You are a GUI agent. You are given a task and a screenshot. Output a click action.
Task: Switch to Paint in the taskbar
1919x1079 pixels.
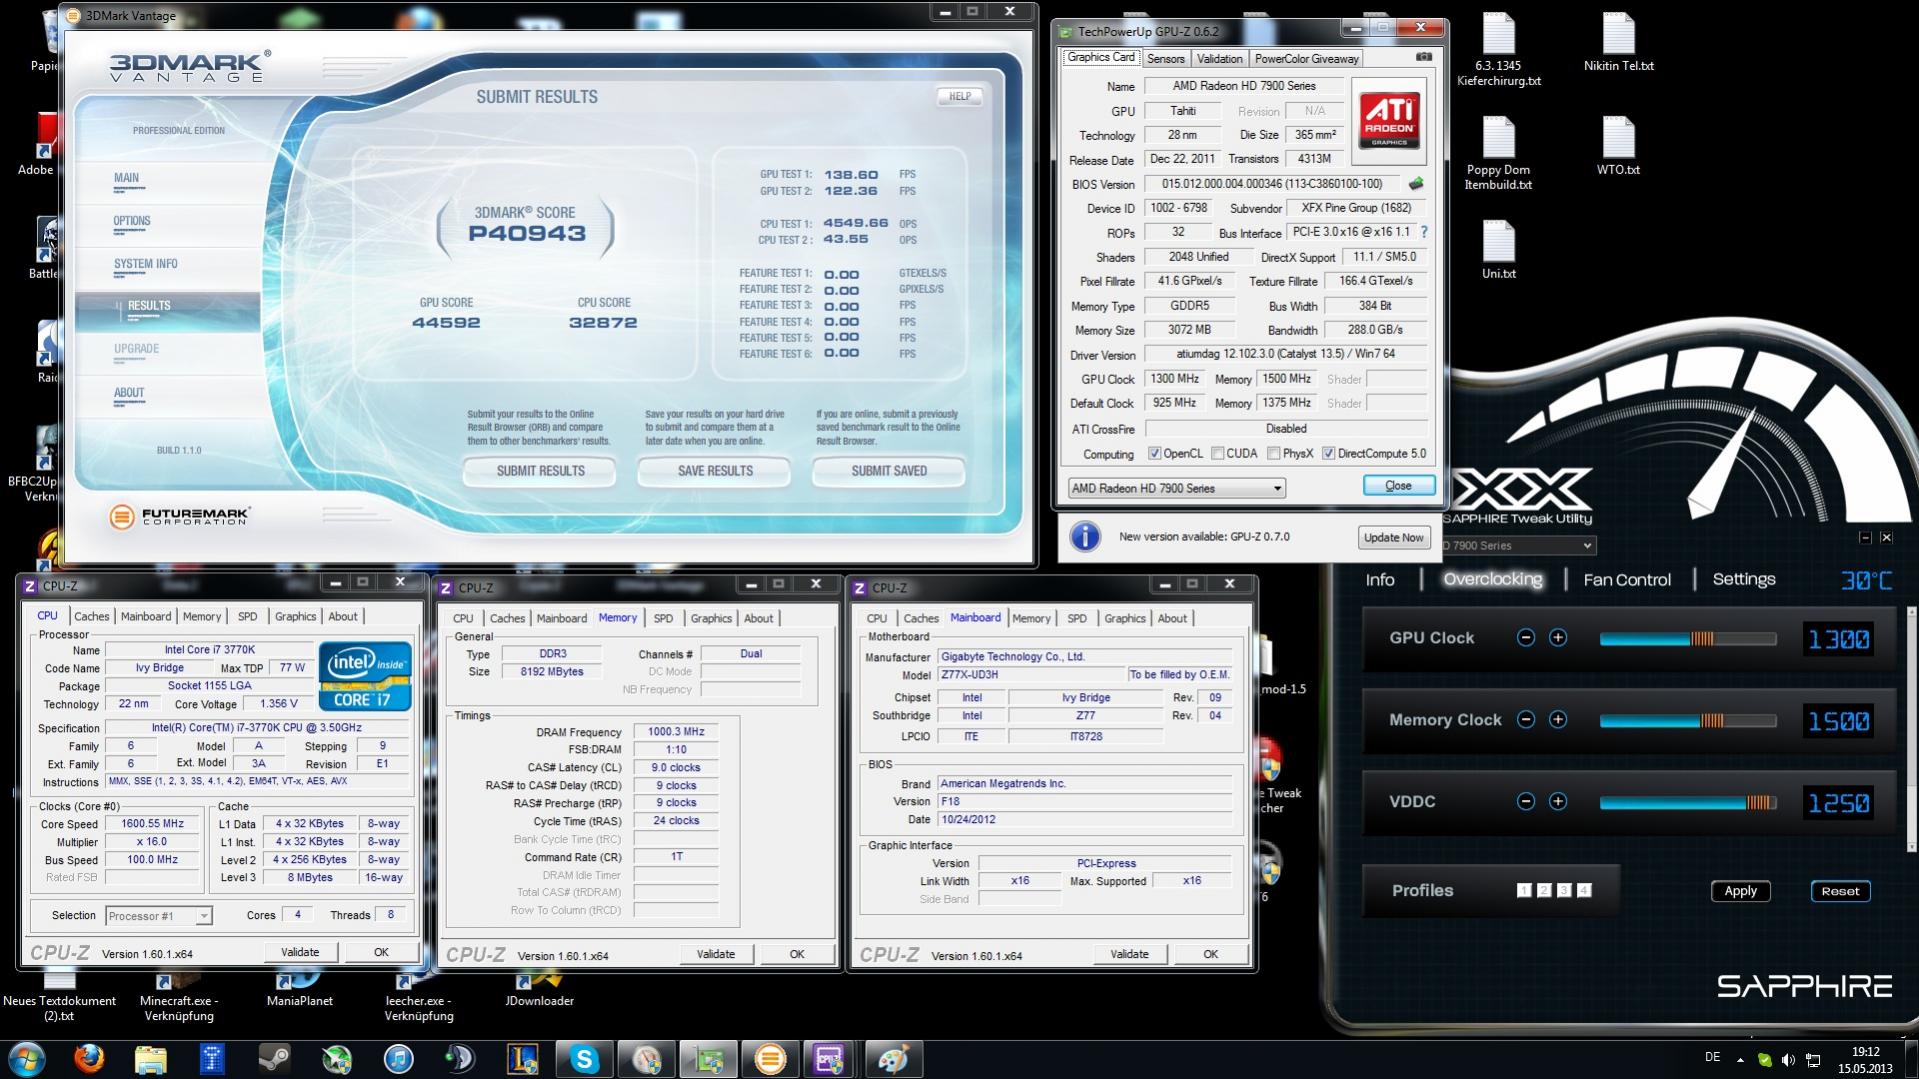893,1059
